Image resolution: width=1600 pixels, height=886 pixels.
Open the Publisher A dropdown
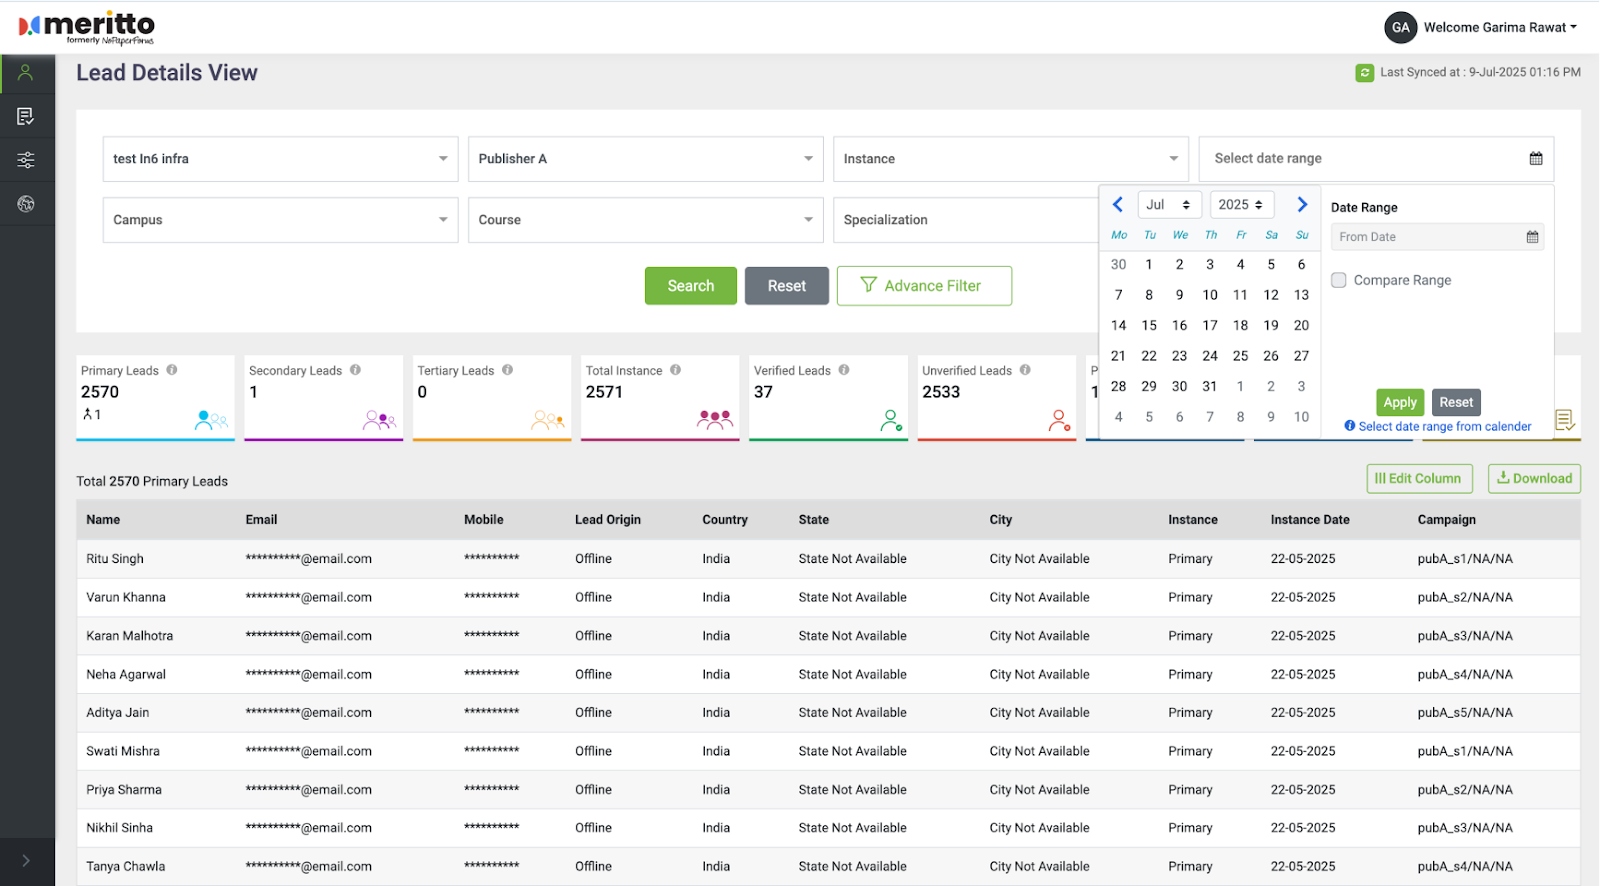[x=645, y=159]
